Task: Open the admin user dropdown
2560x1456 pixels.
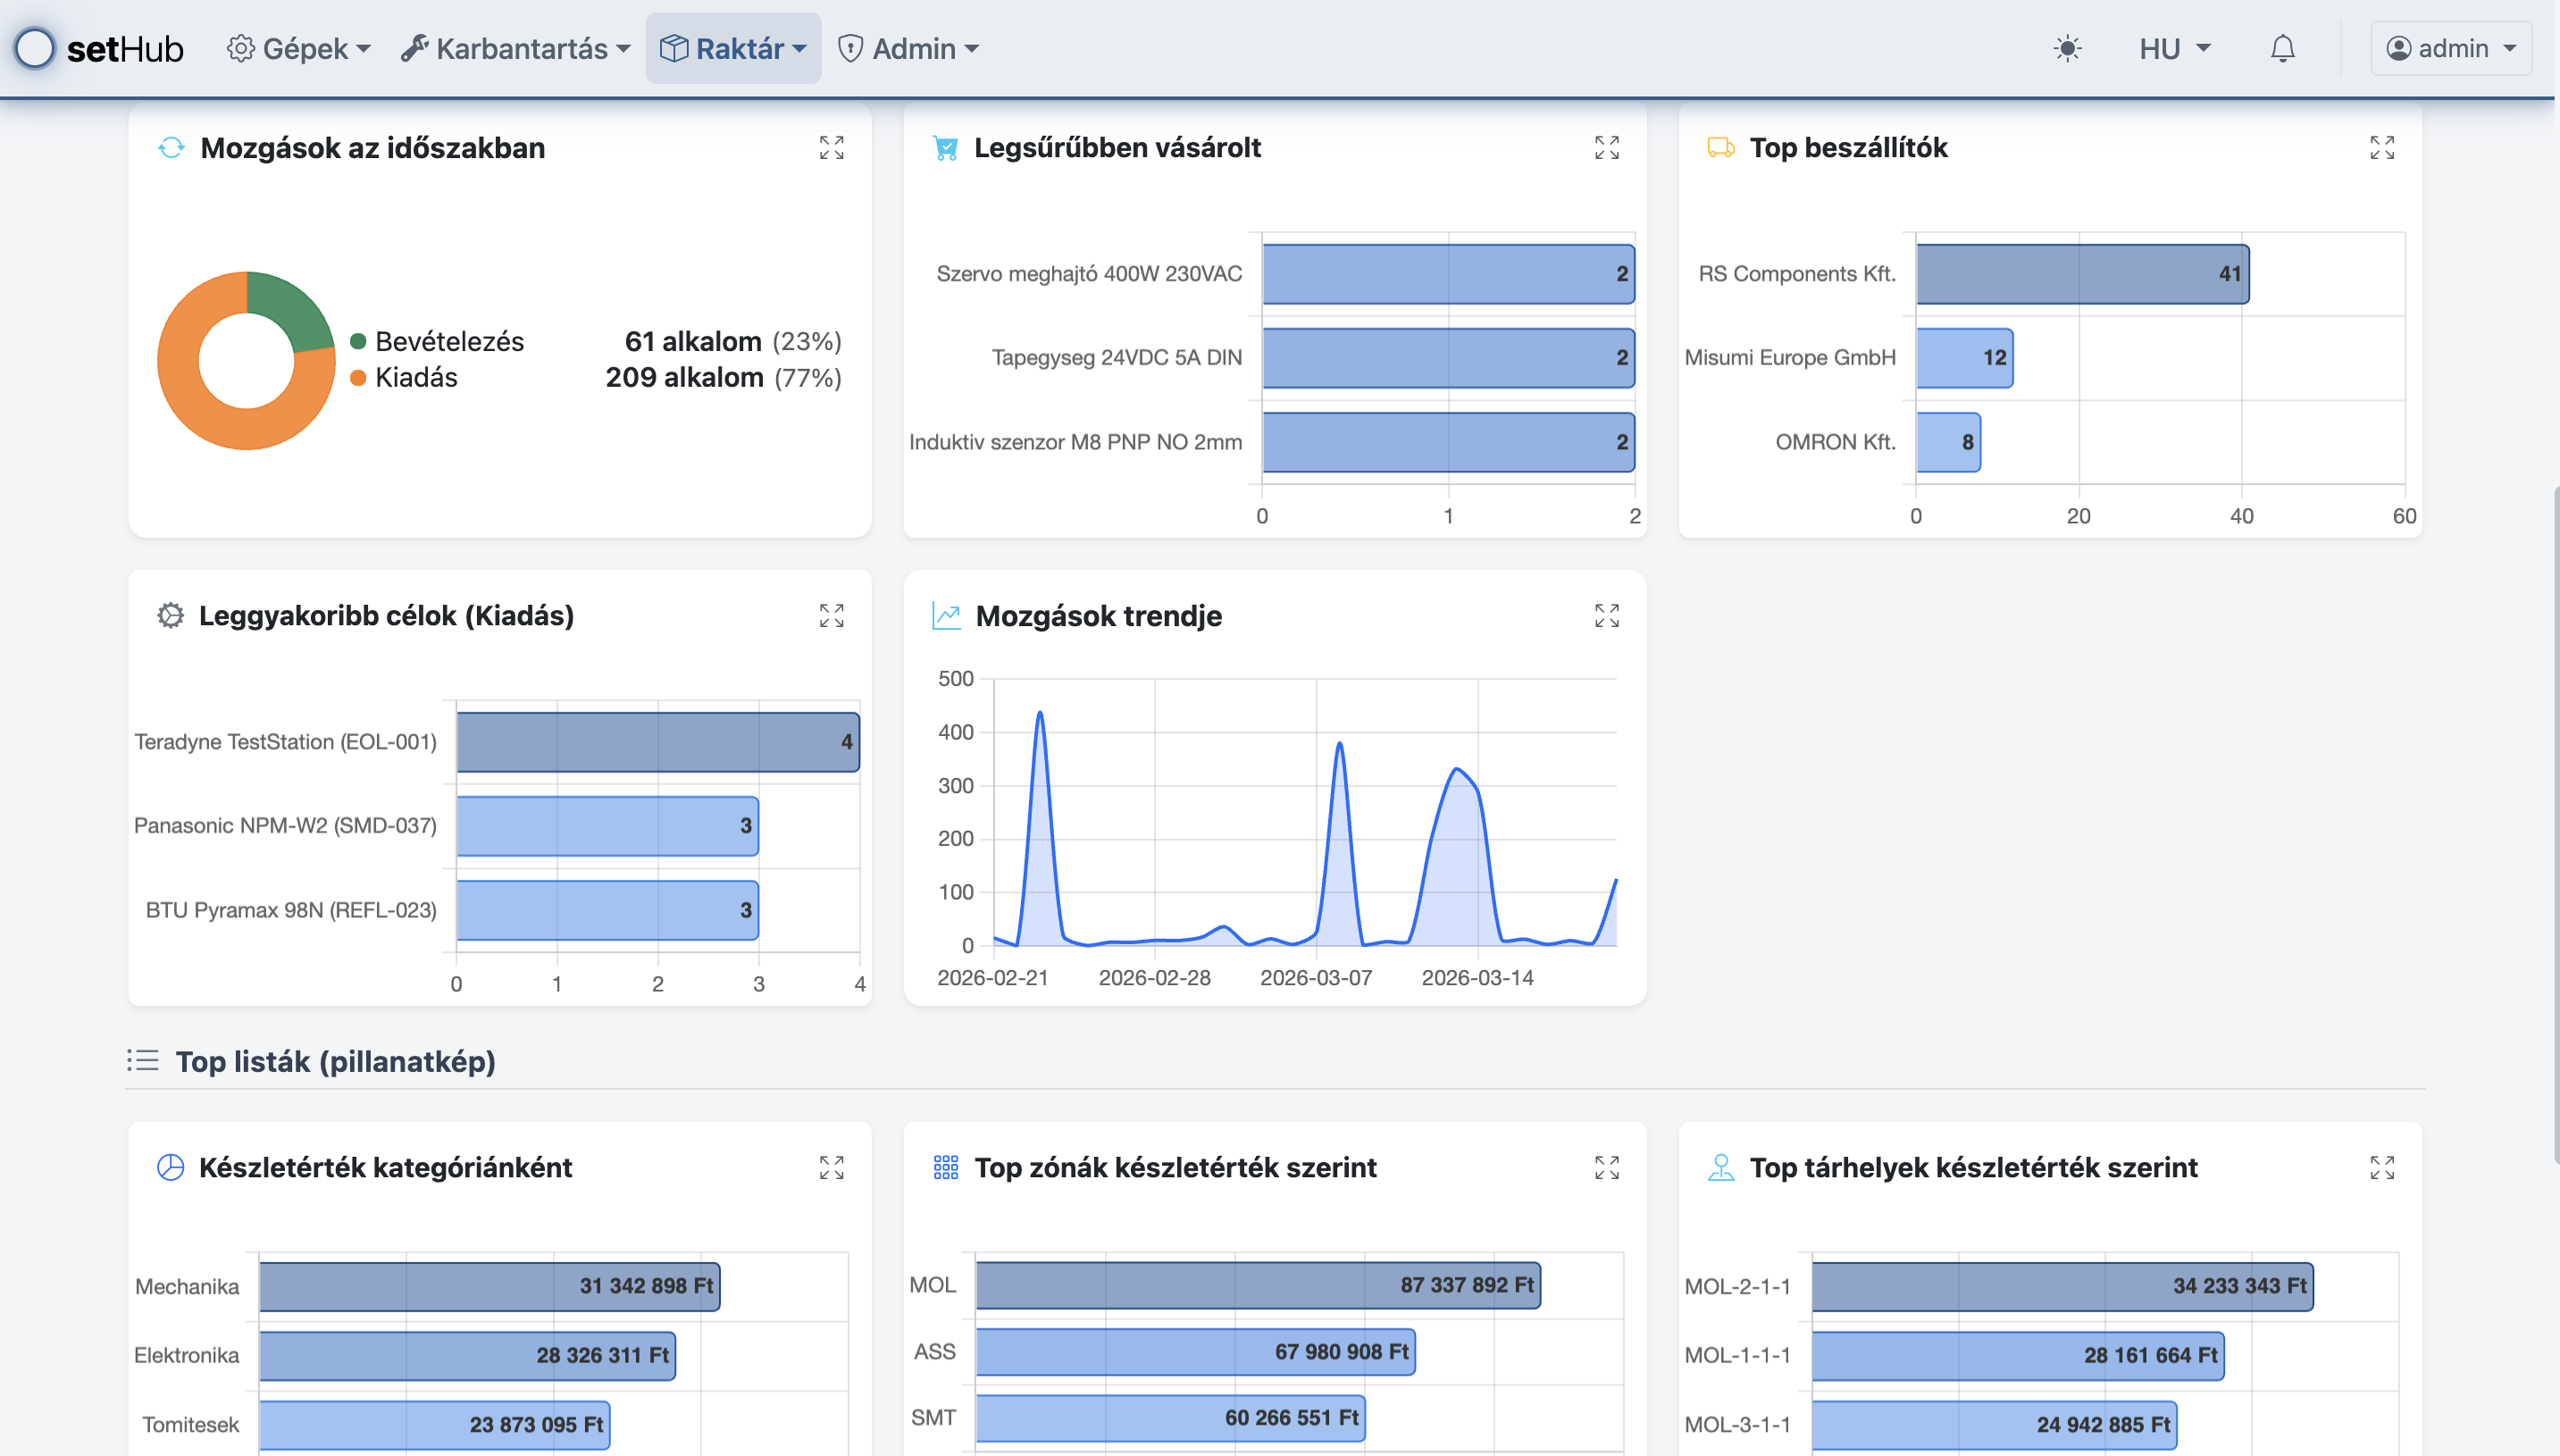Action: tap(2450, 49)
